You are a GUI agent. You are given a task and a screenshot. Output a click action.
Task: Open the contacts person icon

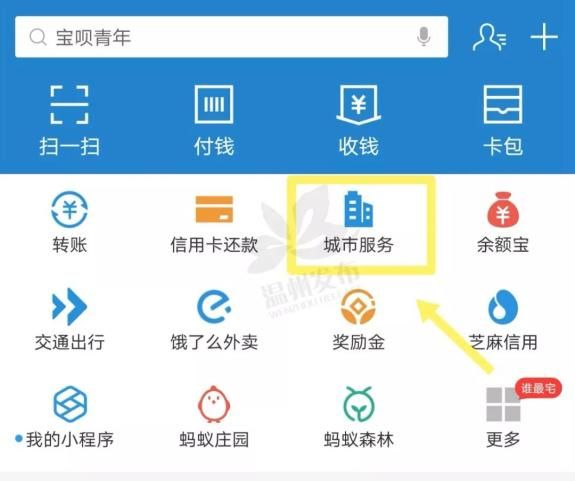pos(490,37)
